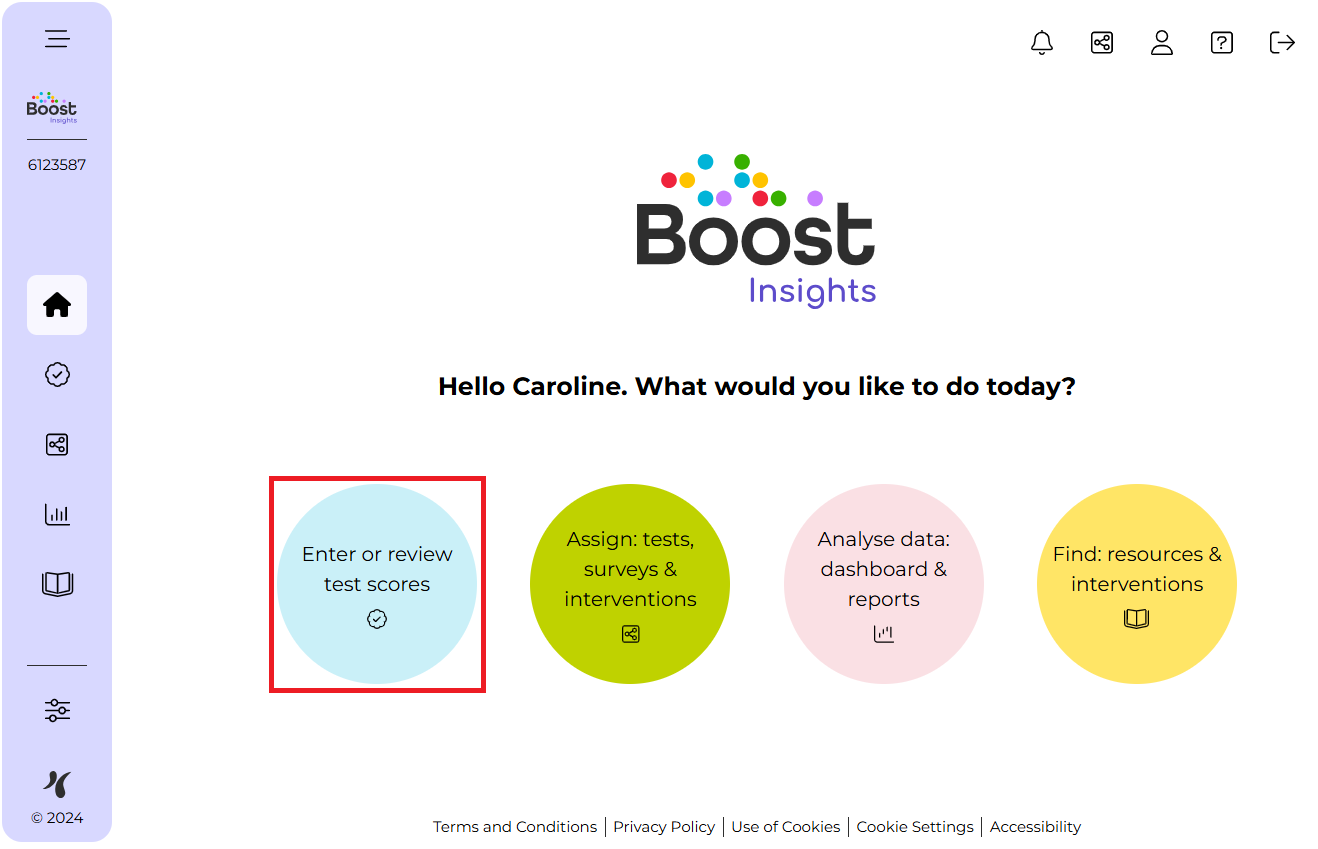This screenshot has height=849, width=1318.
Task: Click the share icon in top bar
Action: pyautogui.click(x=1102, y=43)
